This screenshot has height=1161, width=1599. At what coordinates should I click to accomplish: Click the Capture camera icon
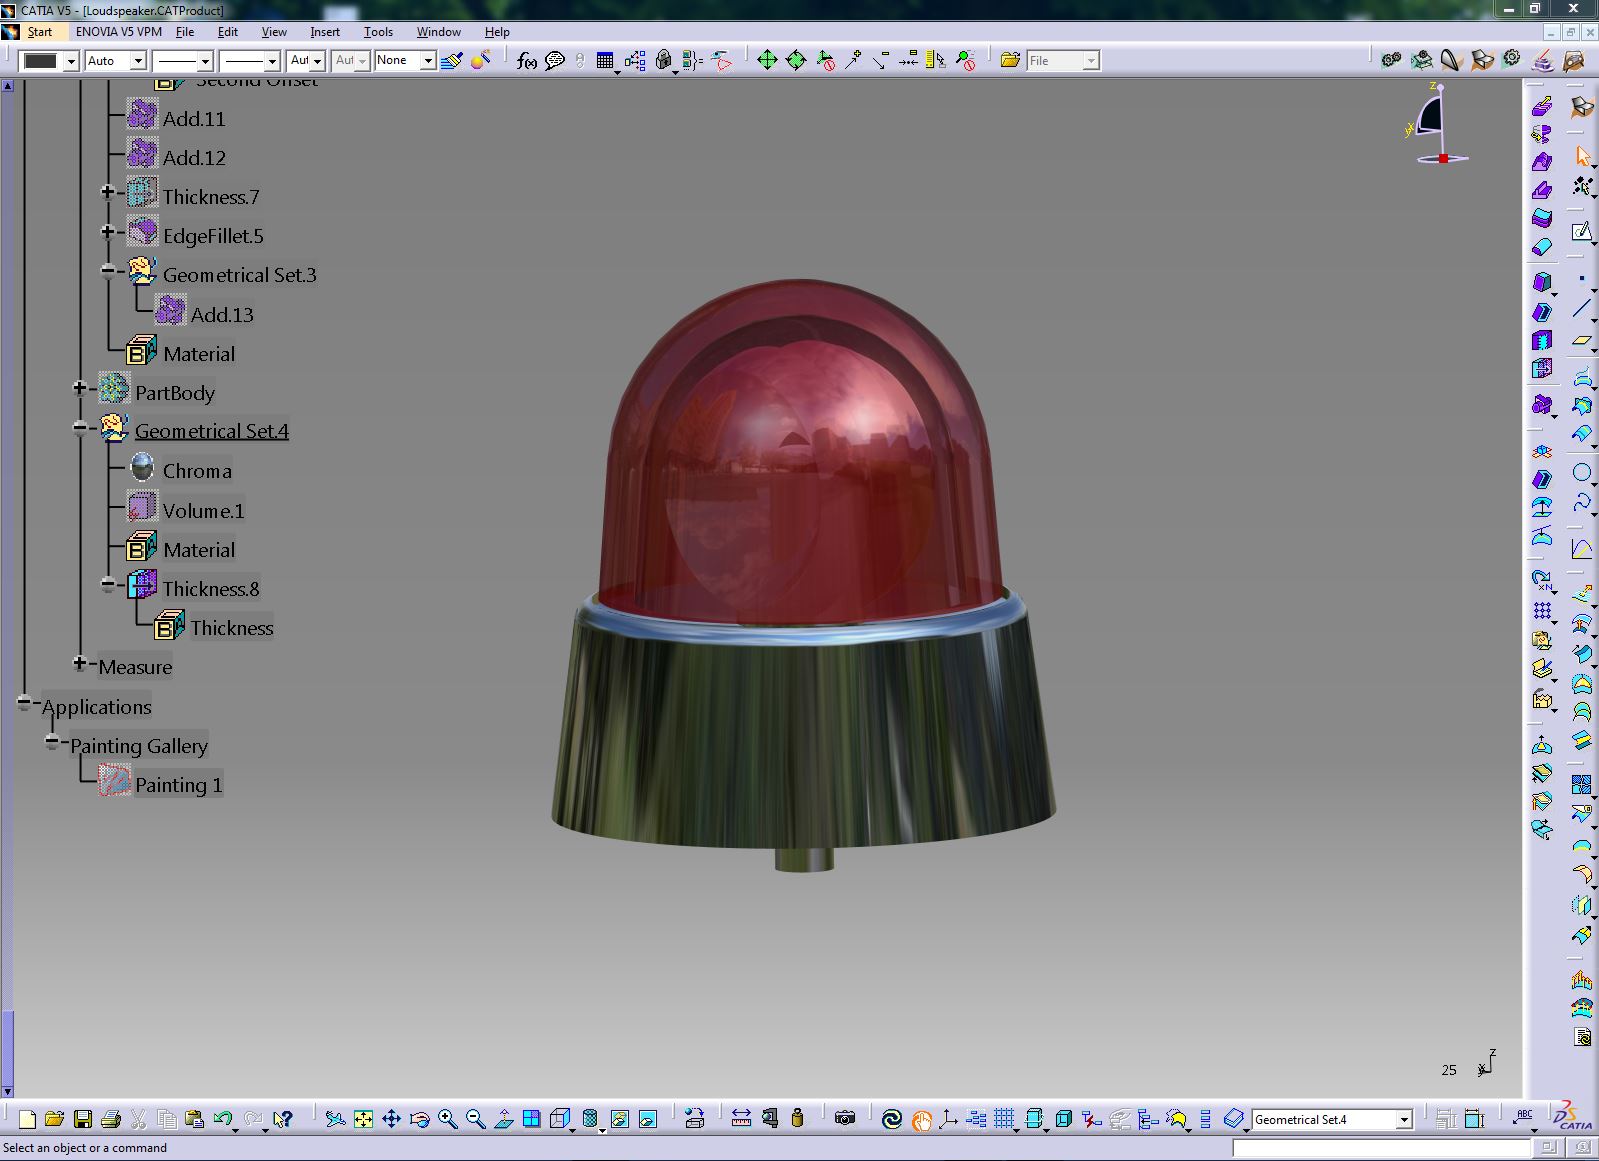845,1118
